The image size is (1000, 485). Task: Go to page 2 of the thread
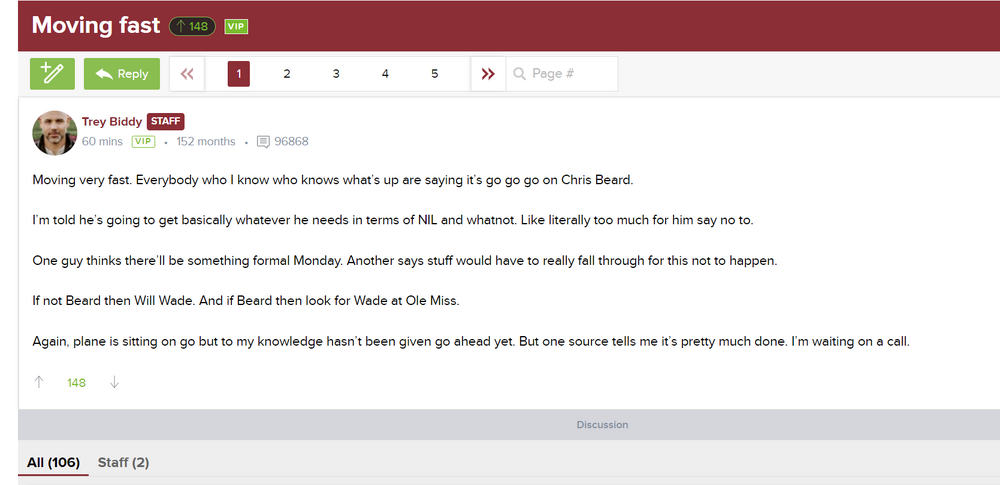click(287, 73)
